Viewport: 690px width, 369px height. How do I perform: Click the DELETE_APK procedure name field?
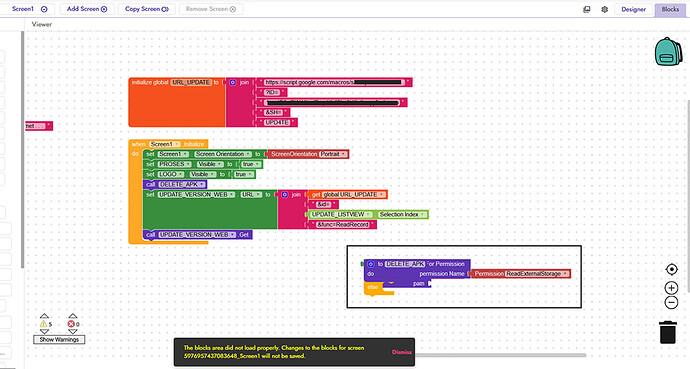pyautogui.click(x=405, y=264)
